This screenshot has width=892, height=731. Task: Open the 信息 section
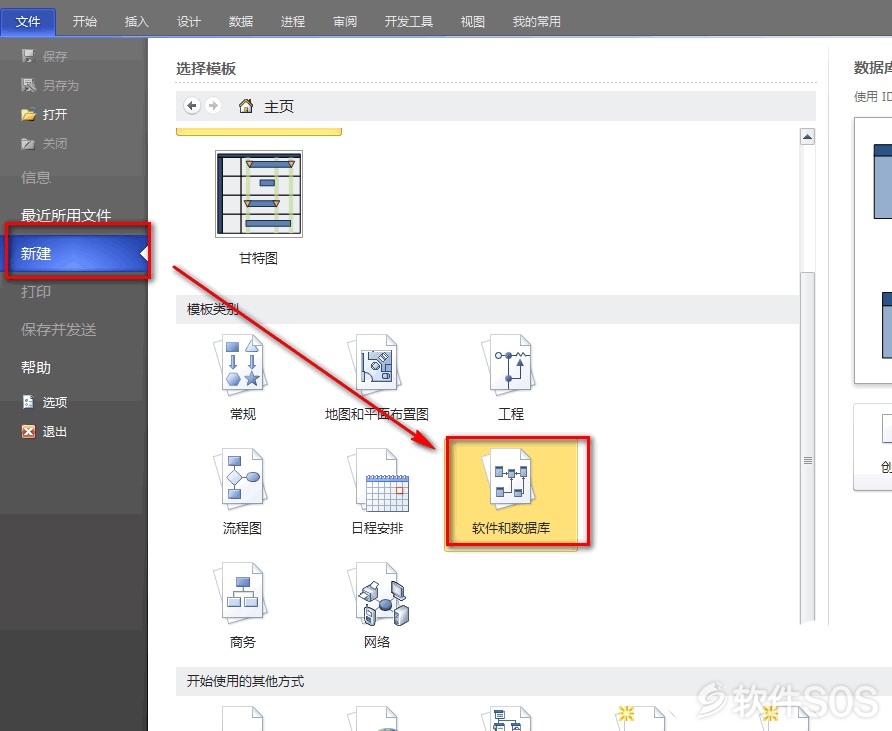click(36, 177)
